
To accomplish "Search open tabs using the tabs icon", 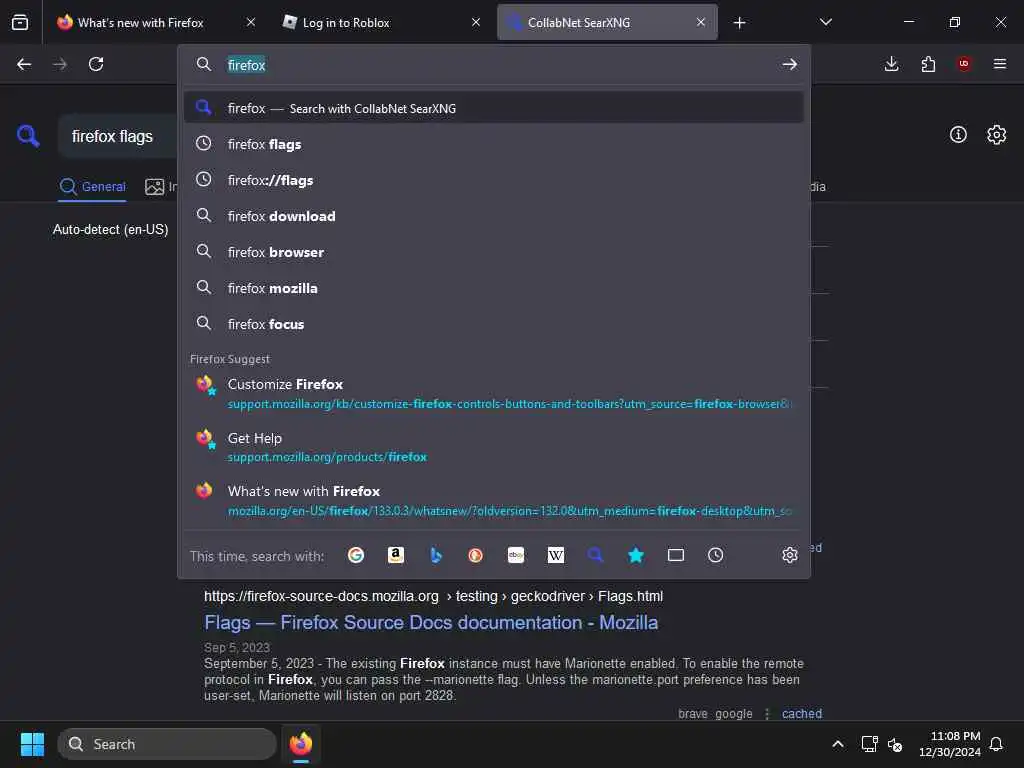I will pyautogui.click(x=676, y=555).
